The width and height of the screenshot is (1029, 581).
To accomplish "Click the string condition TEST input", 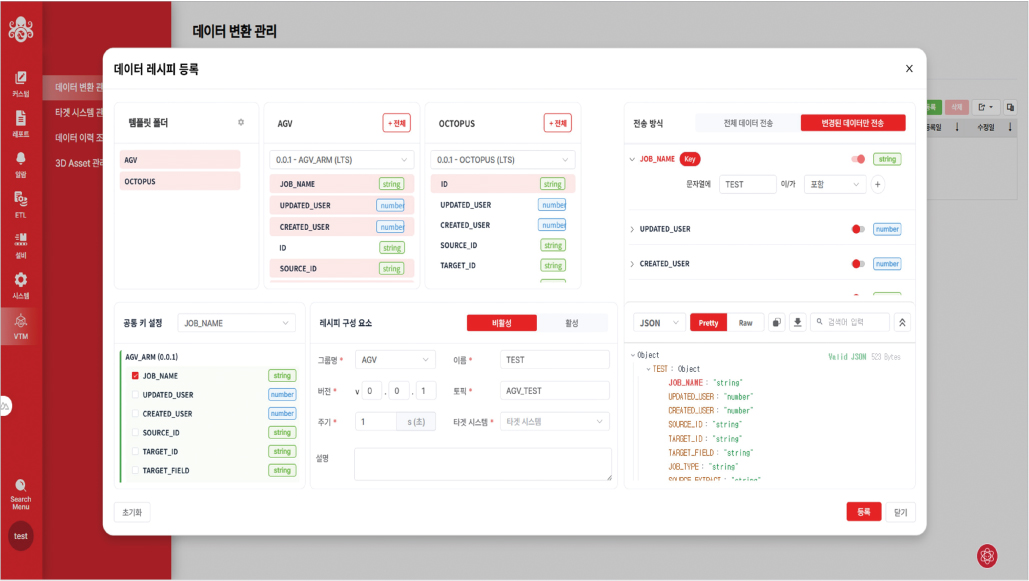I will coord(747,184).
